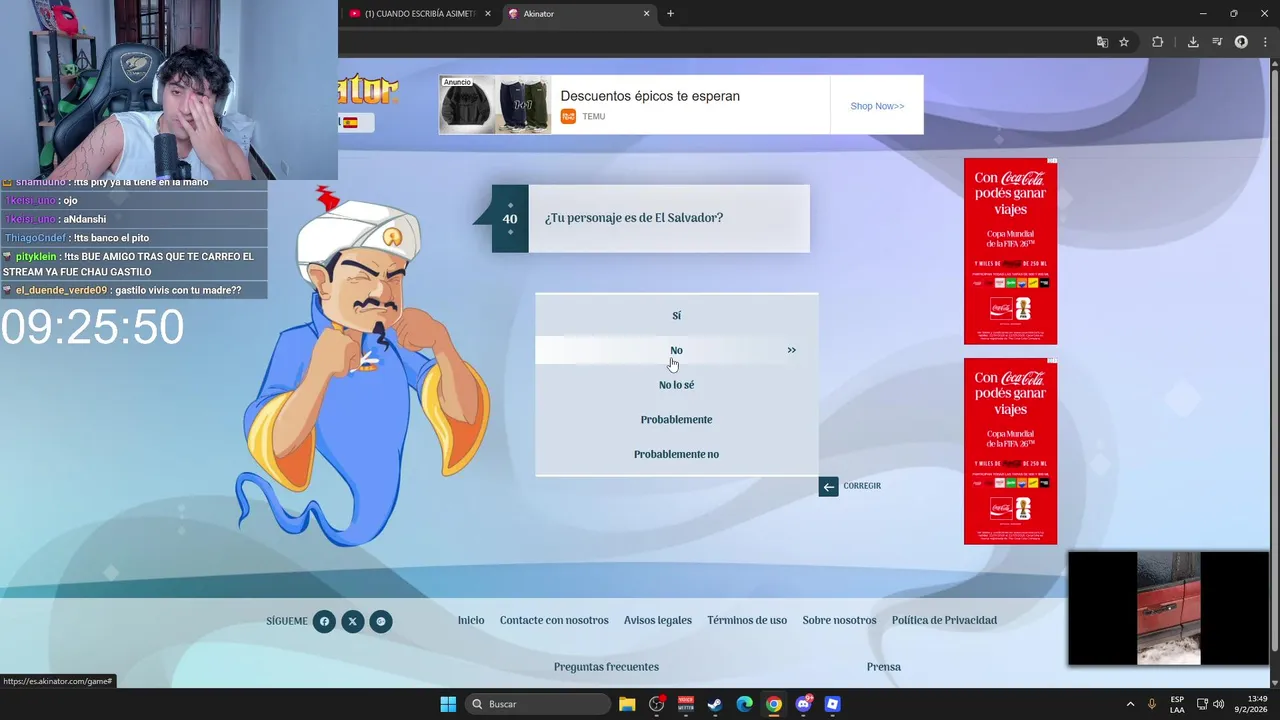
Task: Click the microphone tray icon
Action: point(1152,704)
